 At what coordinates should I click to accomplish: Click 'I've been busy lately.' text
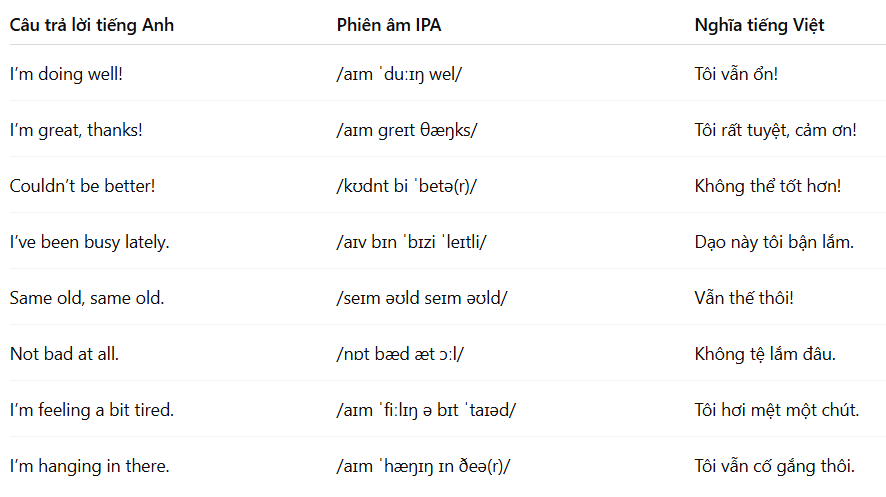[89, 242]
